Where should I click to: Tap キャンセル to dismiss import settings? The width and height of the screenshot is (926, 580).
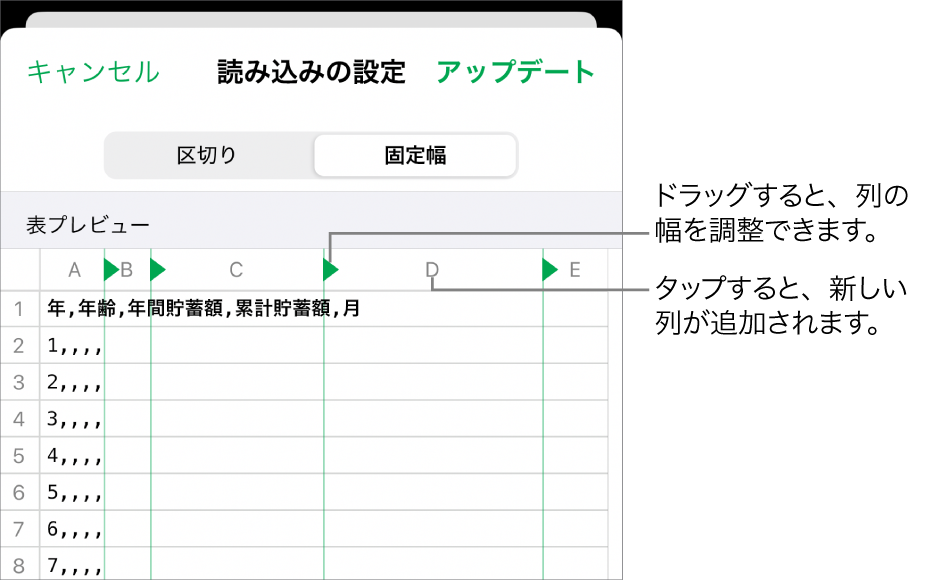click(93, 72)
